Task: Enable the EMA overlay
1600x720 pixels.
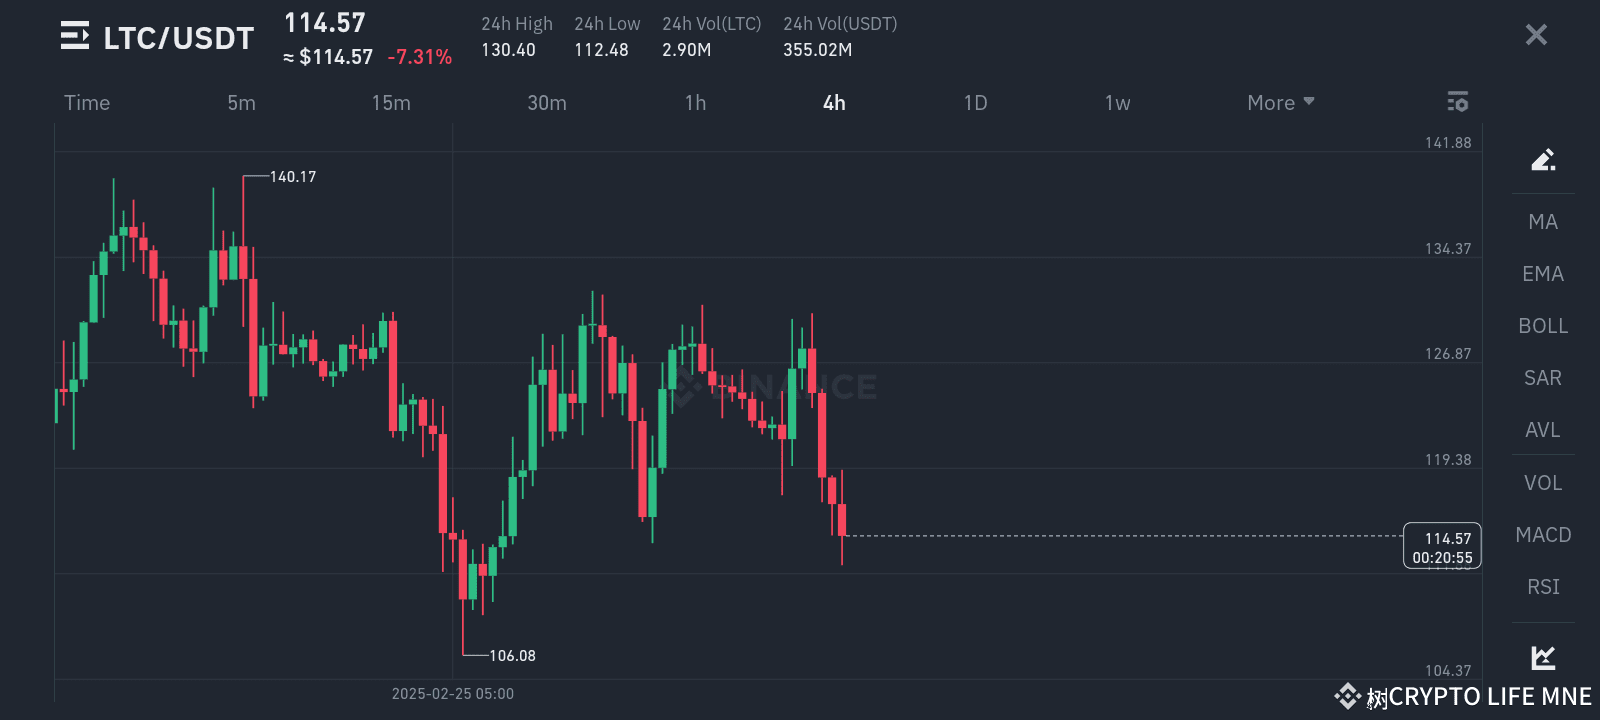Action: coord(1542,273)
